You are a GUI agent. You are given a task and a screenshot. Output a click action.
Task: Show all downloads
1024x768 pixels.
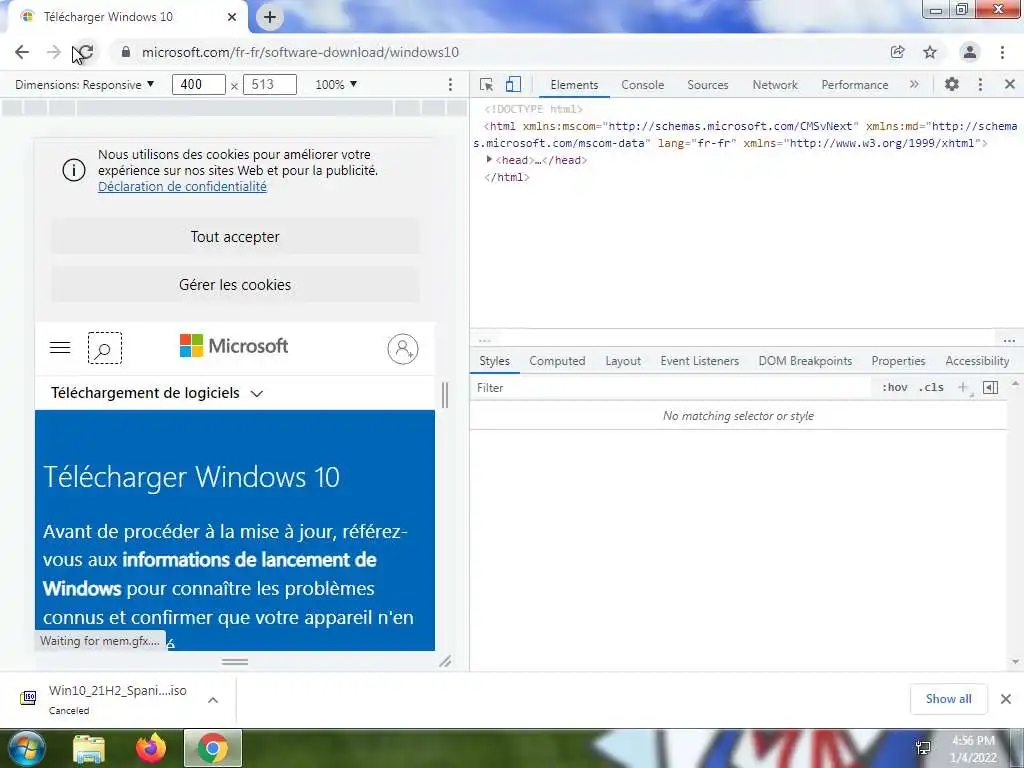click(x=948, y=699)
